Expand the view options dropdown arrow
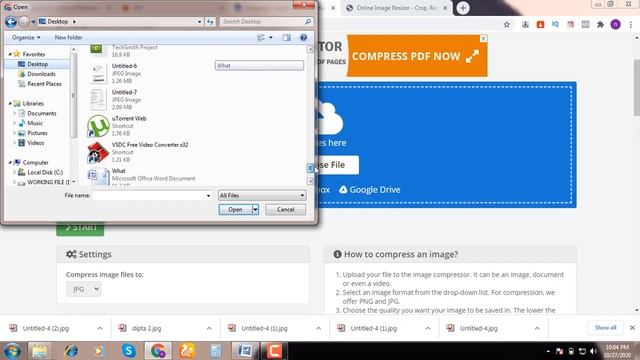This screenshot has height=360, width=640. pyautogui.click(x=271, y=38)
